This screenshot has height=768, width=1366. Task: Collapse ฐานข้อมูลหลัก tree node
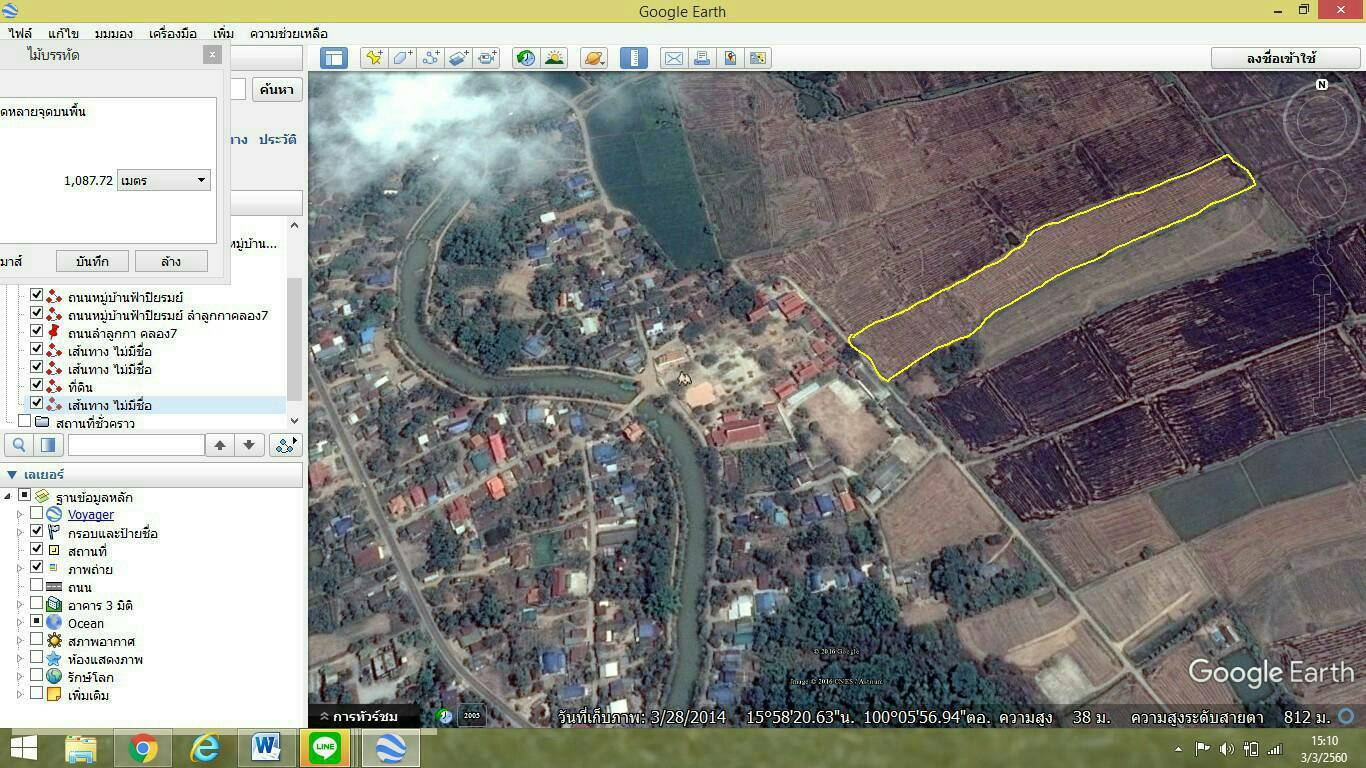click(x=9, y=496)
